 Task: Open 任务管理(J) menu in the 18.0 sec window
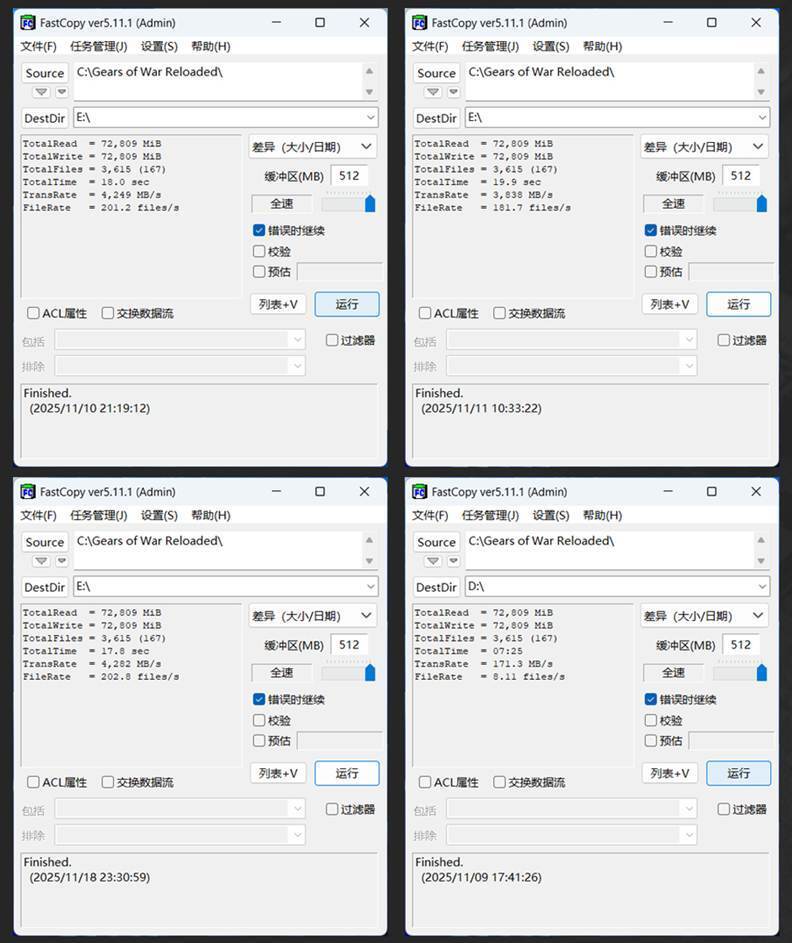pos(99,46)
